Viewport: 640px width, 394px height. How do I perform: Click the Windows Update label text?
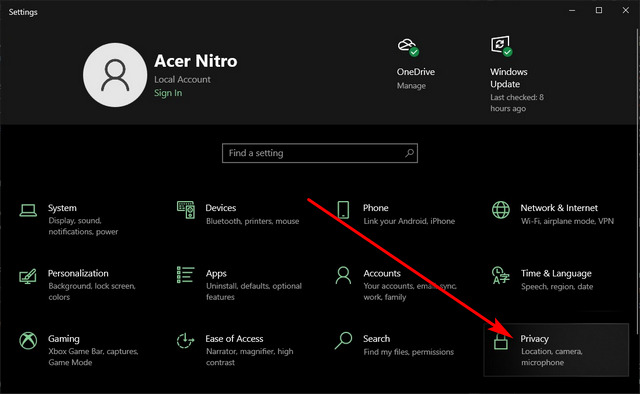tap(509, 78)
